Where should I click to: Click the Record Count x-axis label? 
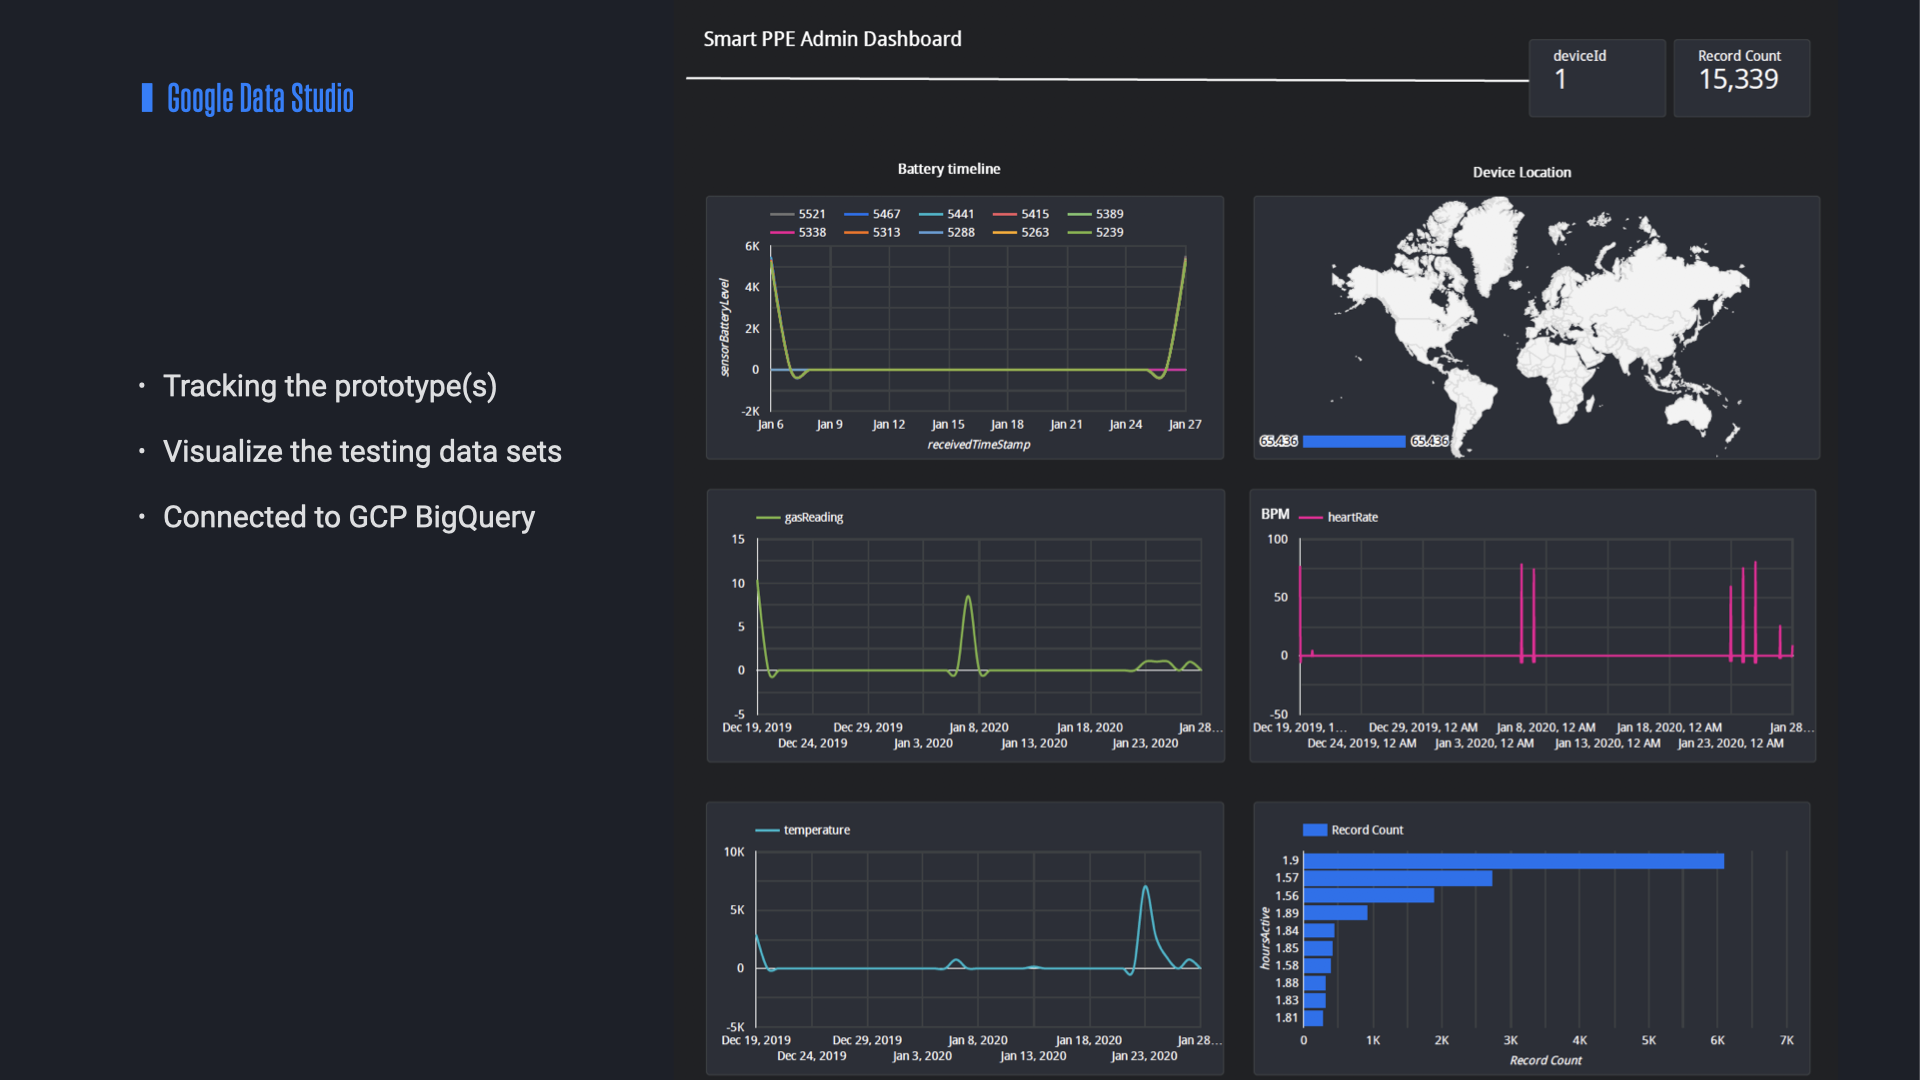click(x=1546, y=1060)
